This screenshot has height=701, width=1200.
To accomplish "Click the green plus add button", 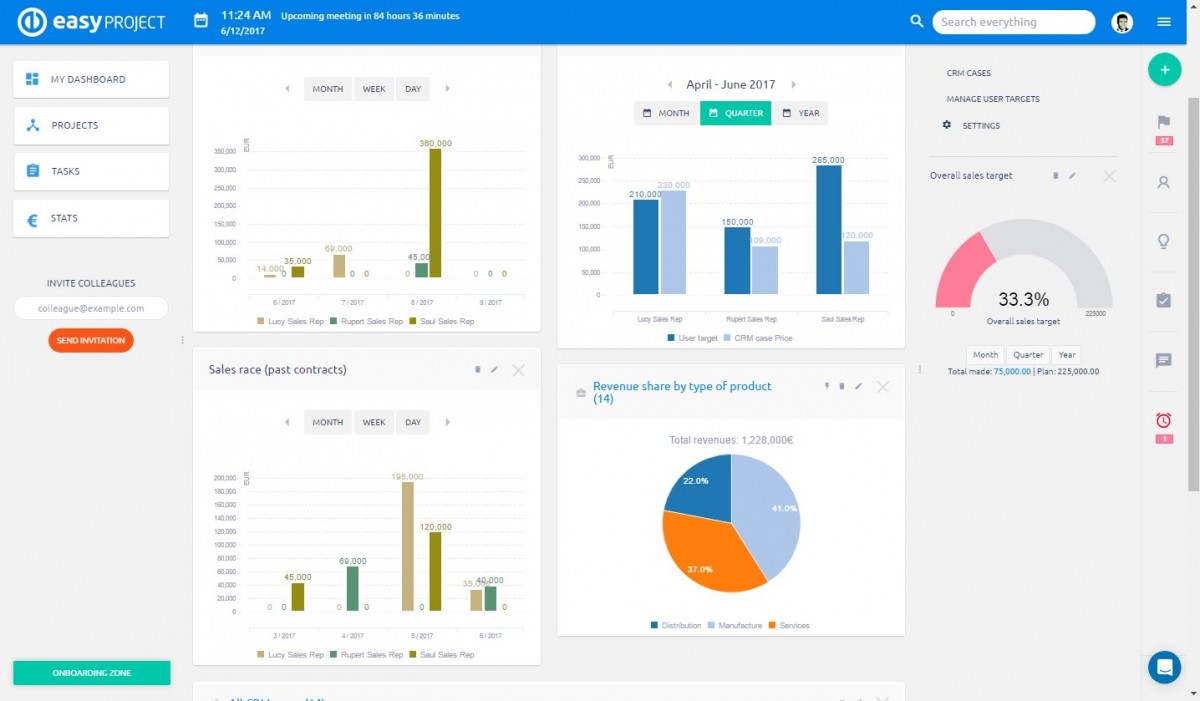I will tap(1164, 70).
